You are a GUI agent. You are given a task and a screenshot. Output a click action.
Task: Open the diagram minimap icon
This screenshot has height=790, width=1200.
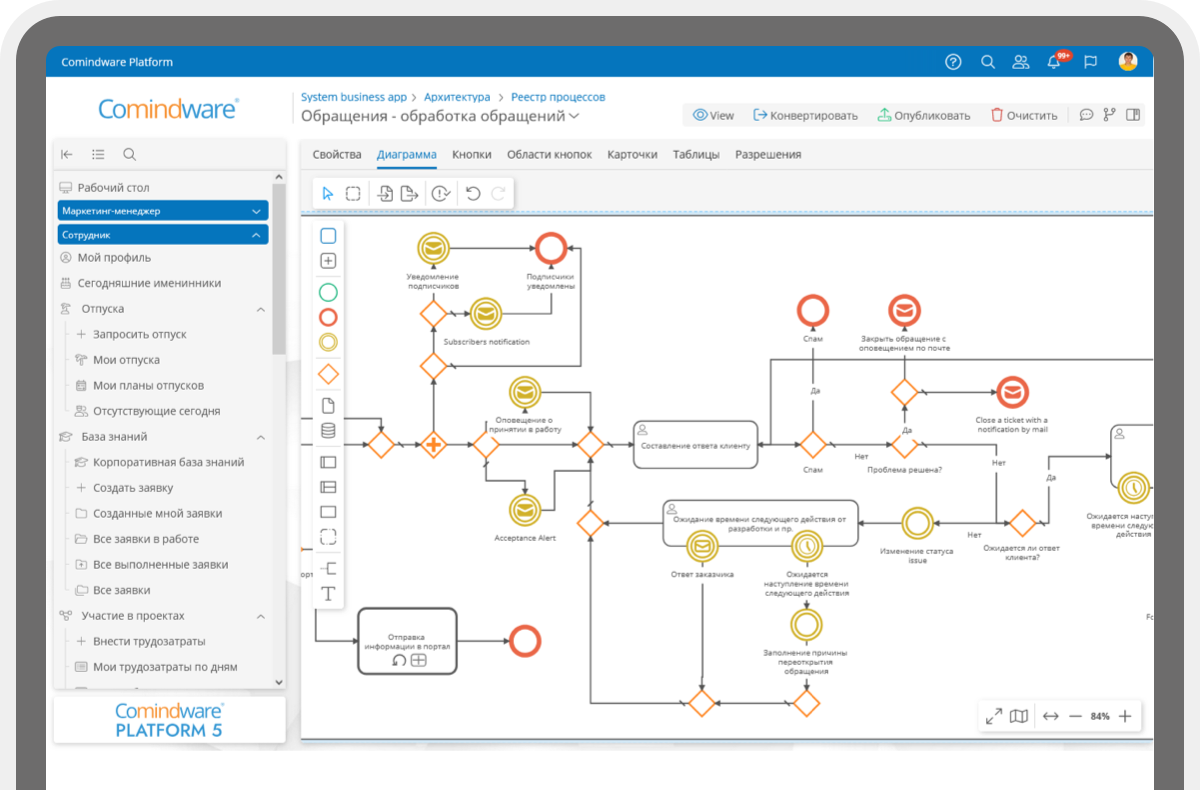pyautogui.click(x=1019, y=716)
